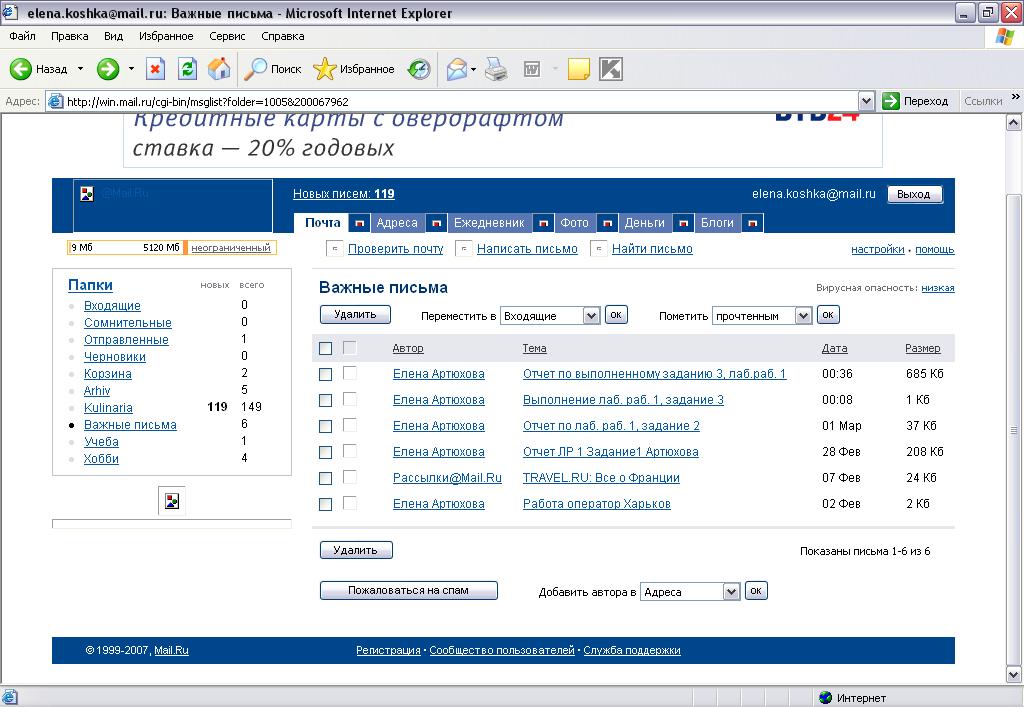The height and width of the screenshot is (707, 1024).
Task: Select checkbox for TRAVEL.RU email
Action: 325,479
